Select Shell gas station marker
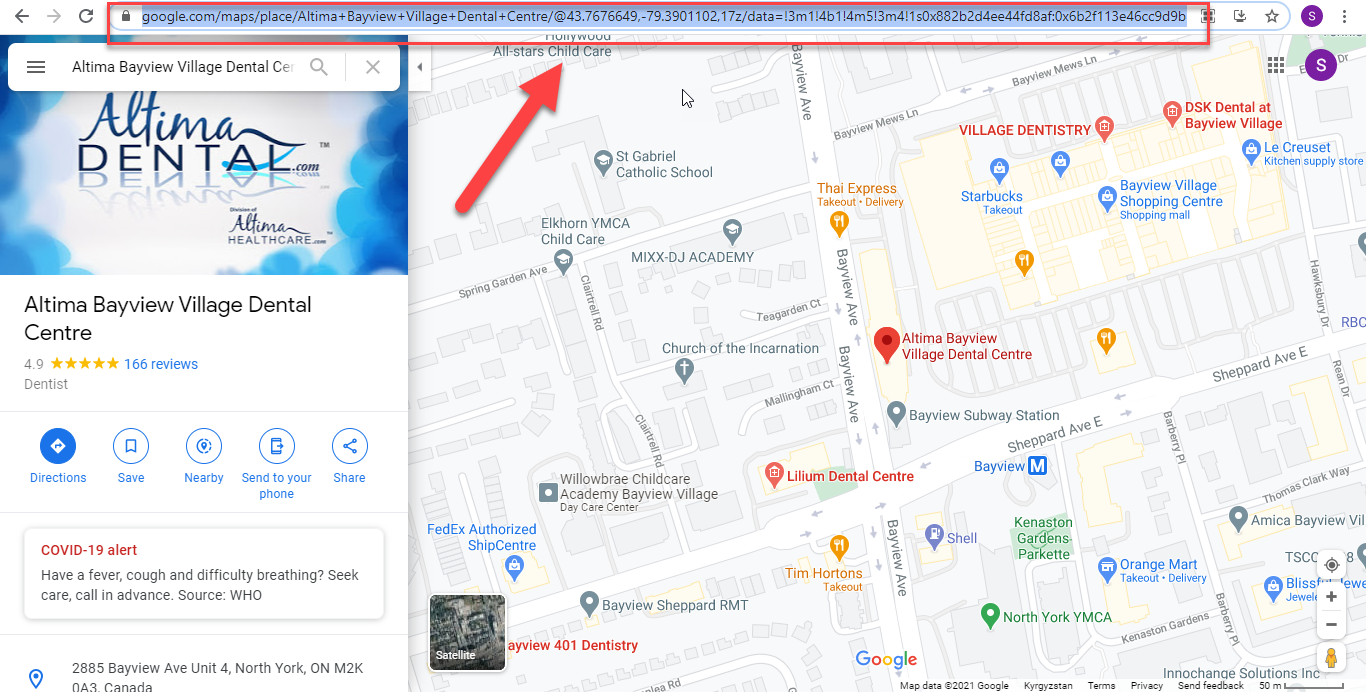 click(934, 537)
